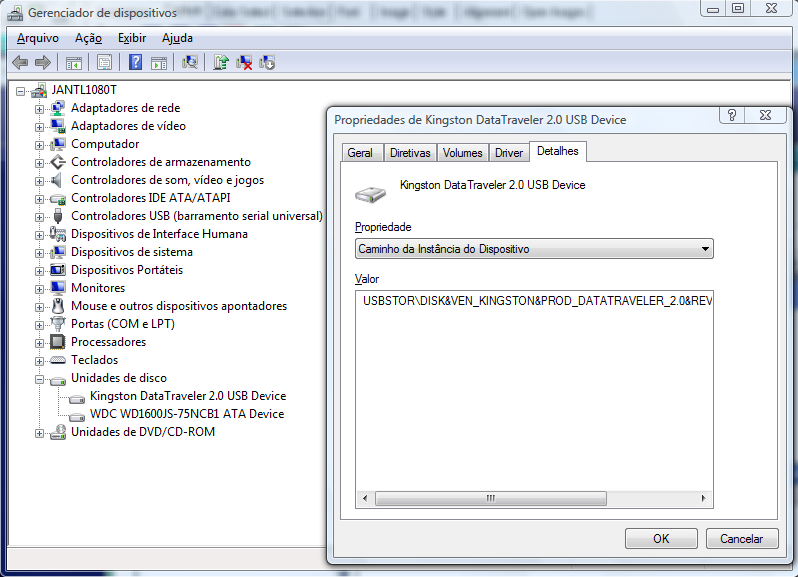Expand the Monitores node
Viewport: 798px width, 577px height.
click(39, 289)
